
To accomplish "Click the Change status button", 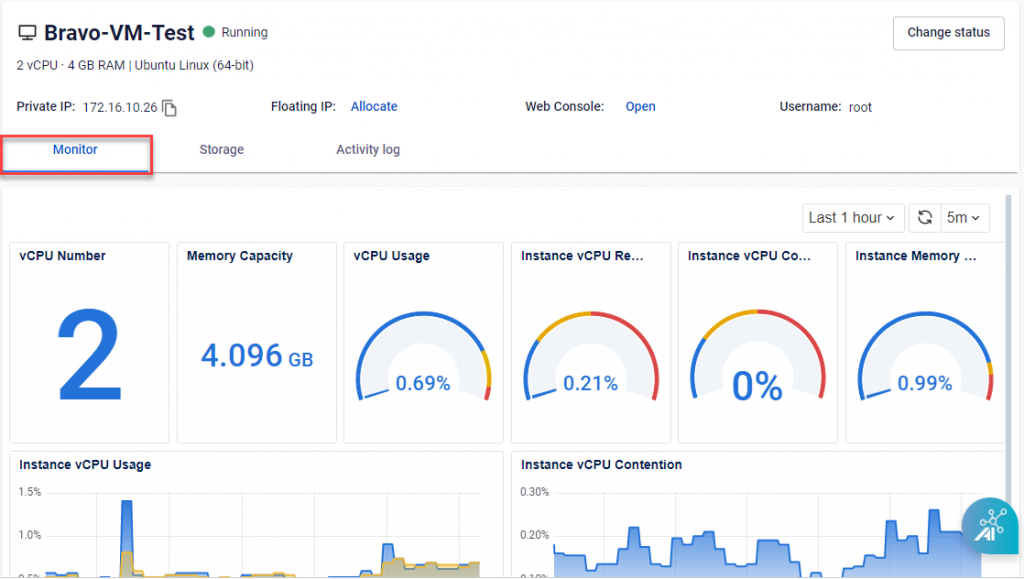I will point(947,33).
